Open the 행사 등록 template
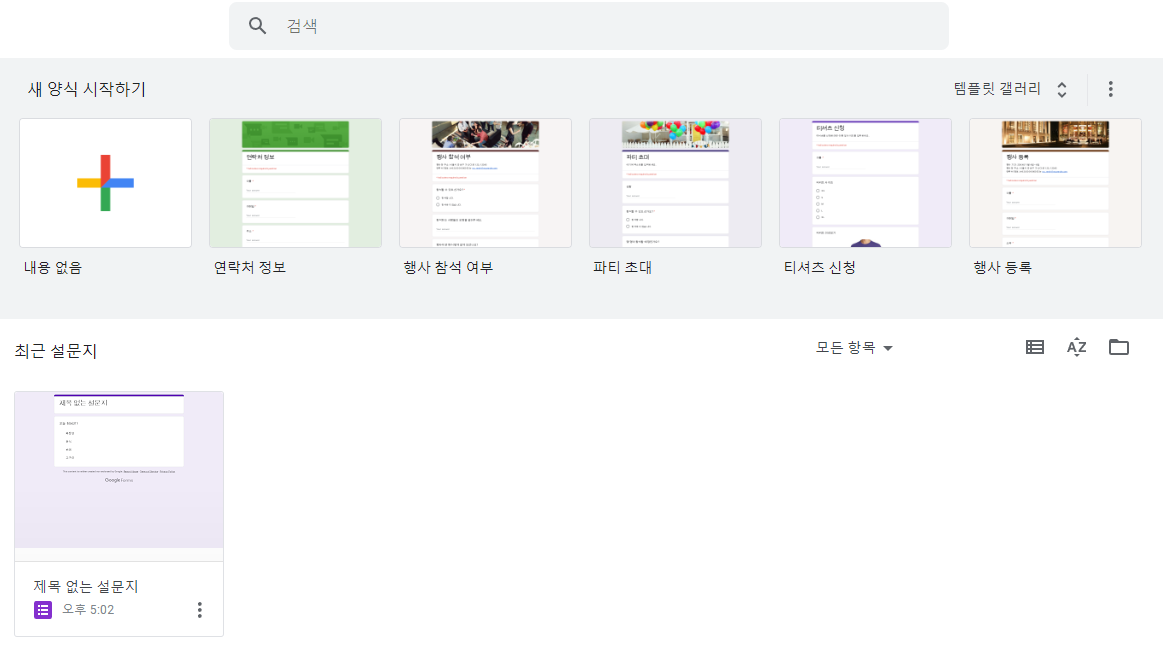The width and height of the screenshot is (1163, 654). [1055, 182]
